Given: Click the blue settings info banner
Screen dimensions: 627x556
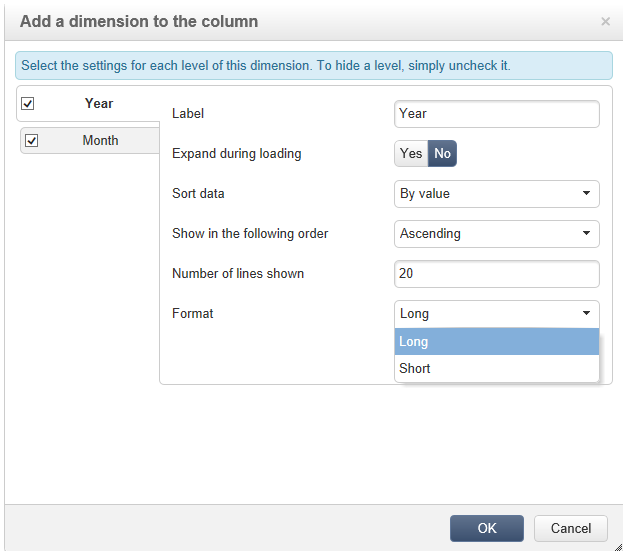Looking at the screenshot, I should [313, 66].
